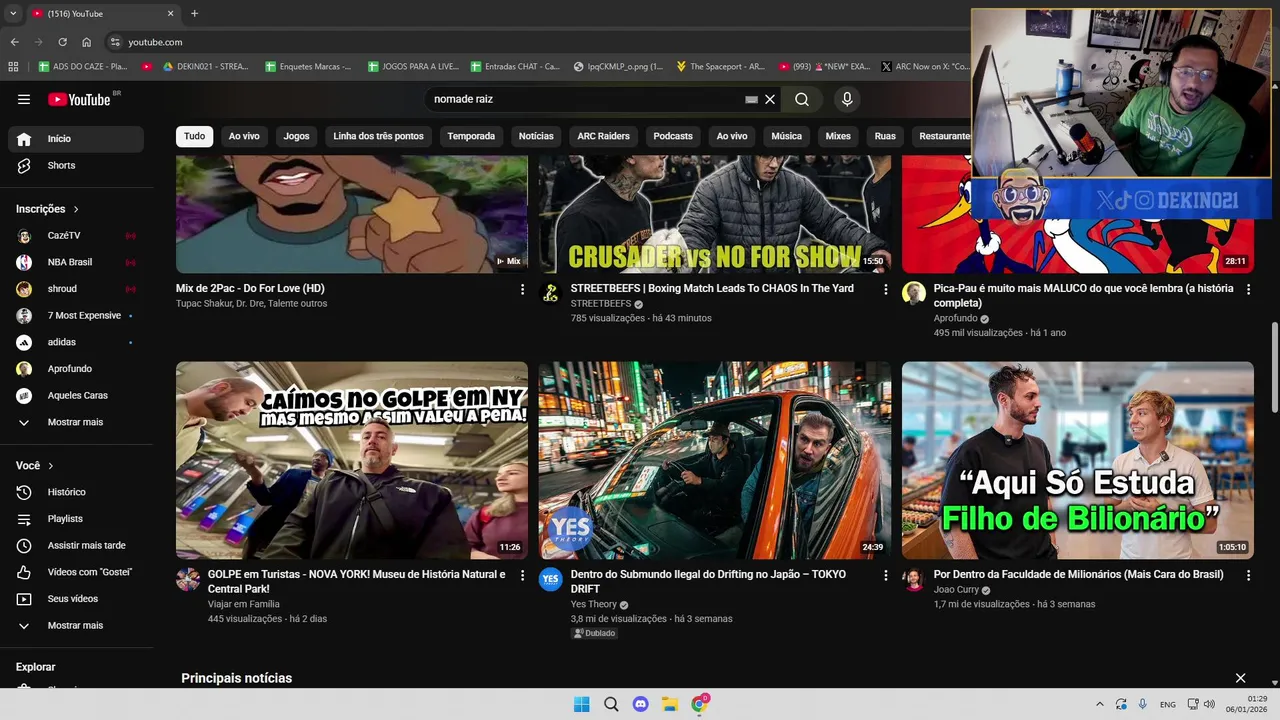Open Assistir mais tarde list
Viewport: 1280px width, 720px height.
point(76,545)
